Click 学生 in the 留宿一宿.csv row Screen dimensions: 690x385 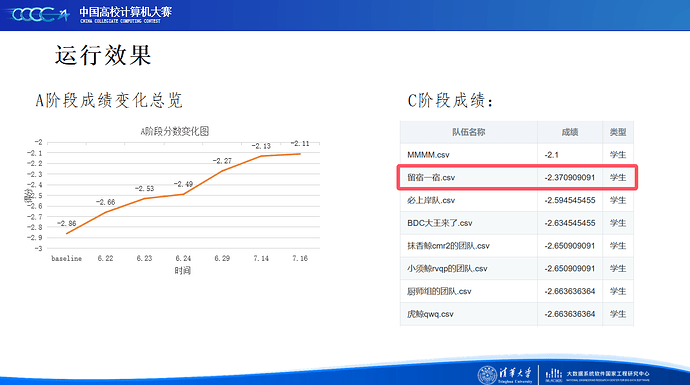(x=618, y=178)
